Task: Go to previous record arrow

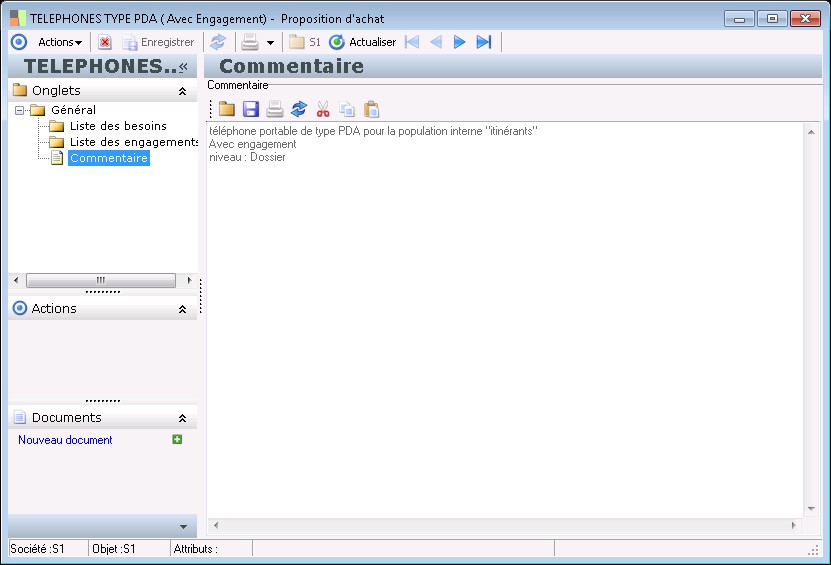Action: (x=436, y=42)
